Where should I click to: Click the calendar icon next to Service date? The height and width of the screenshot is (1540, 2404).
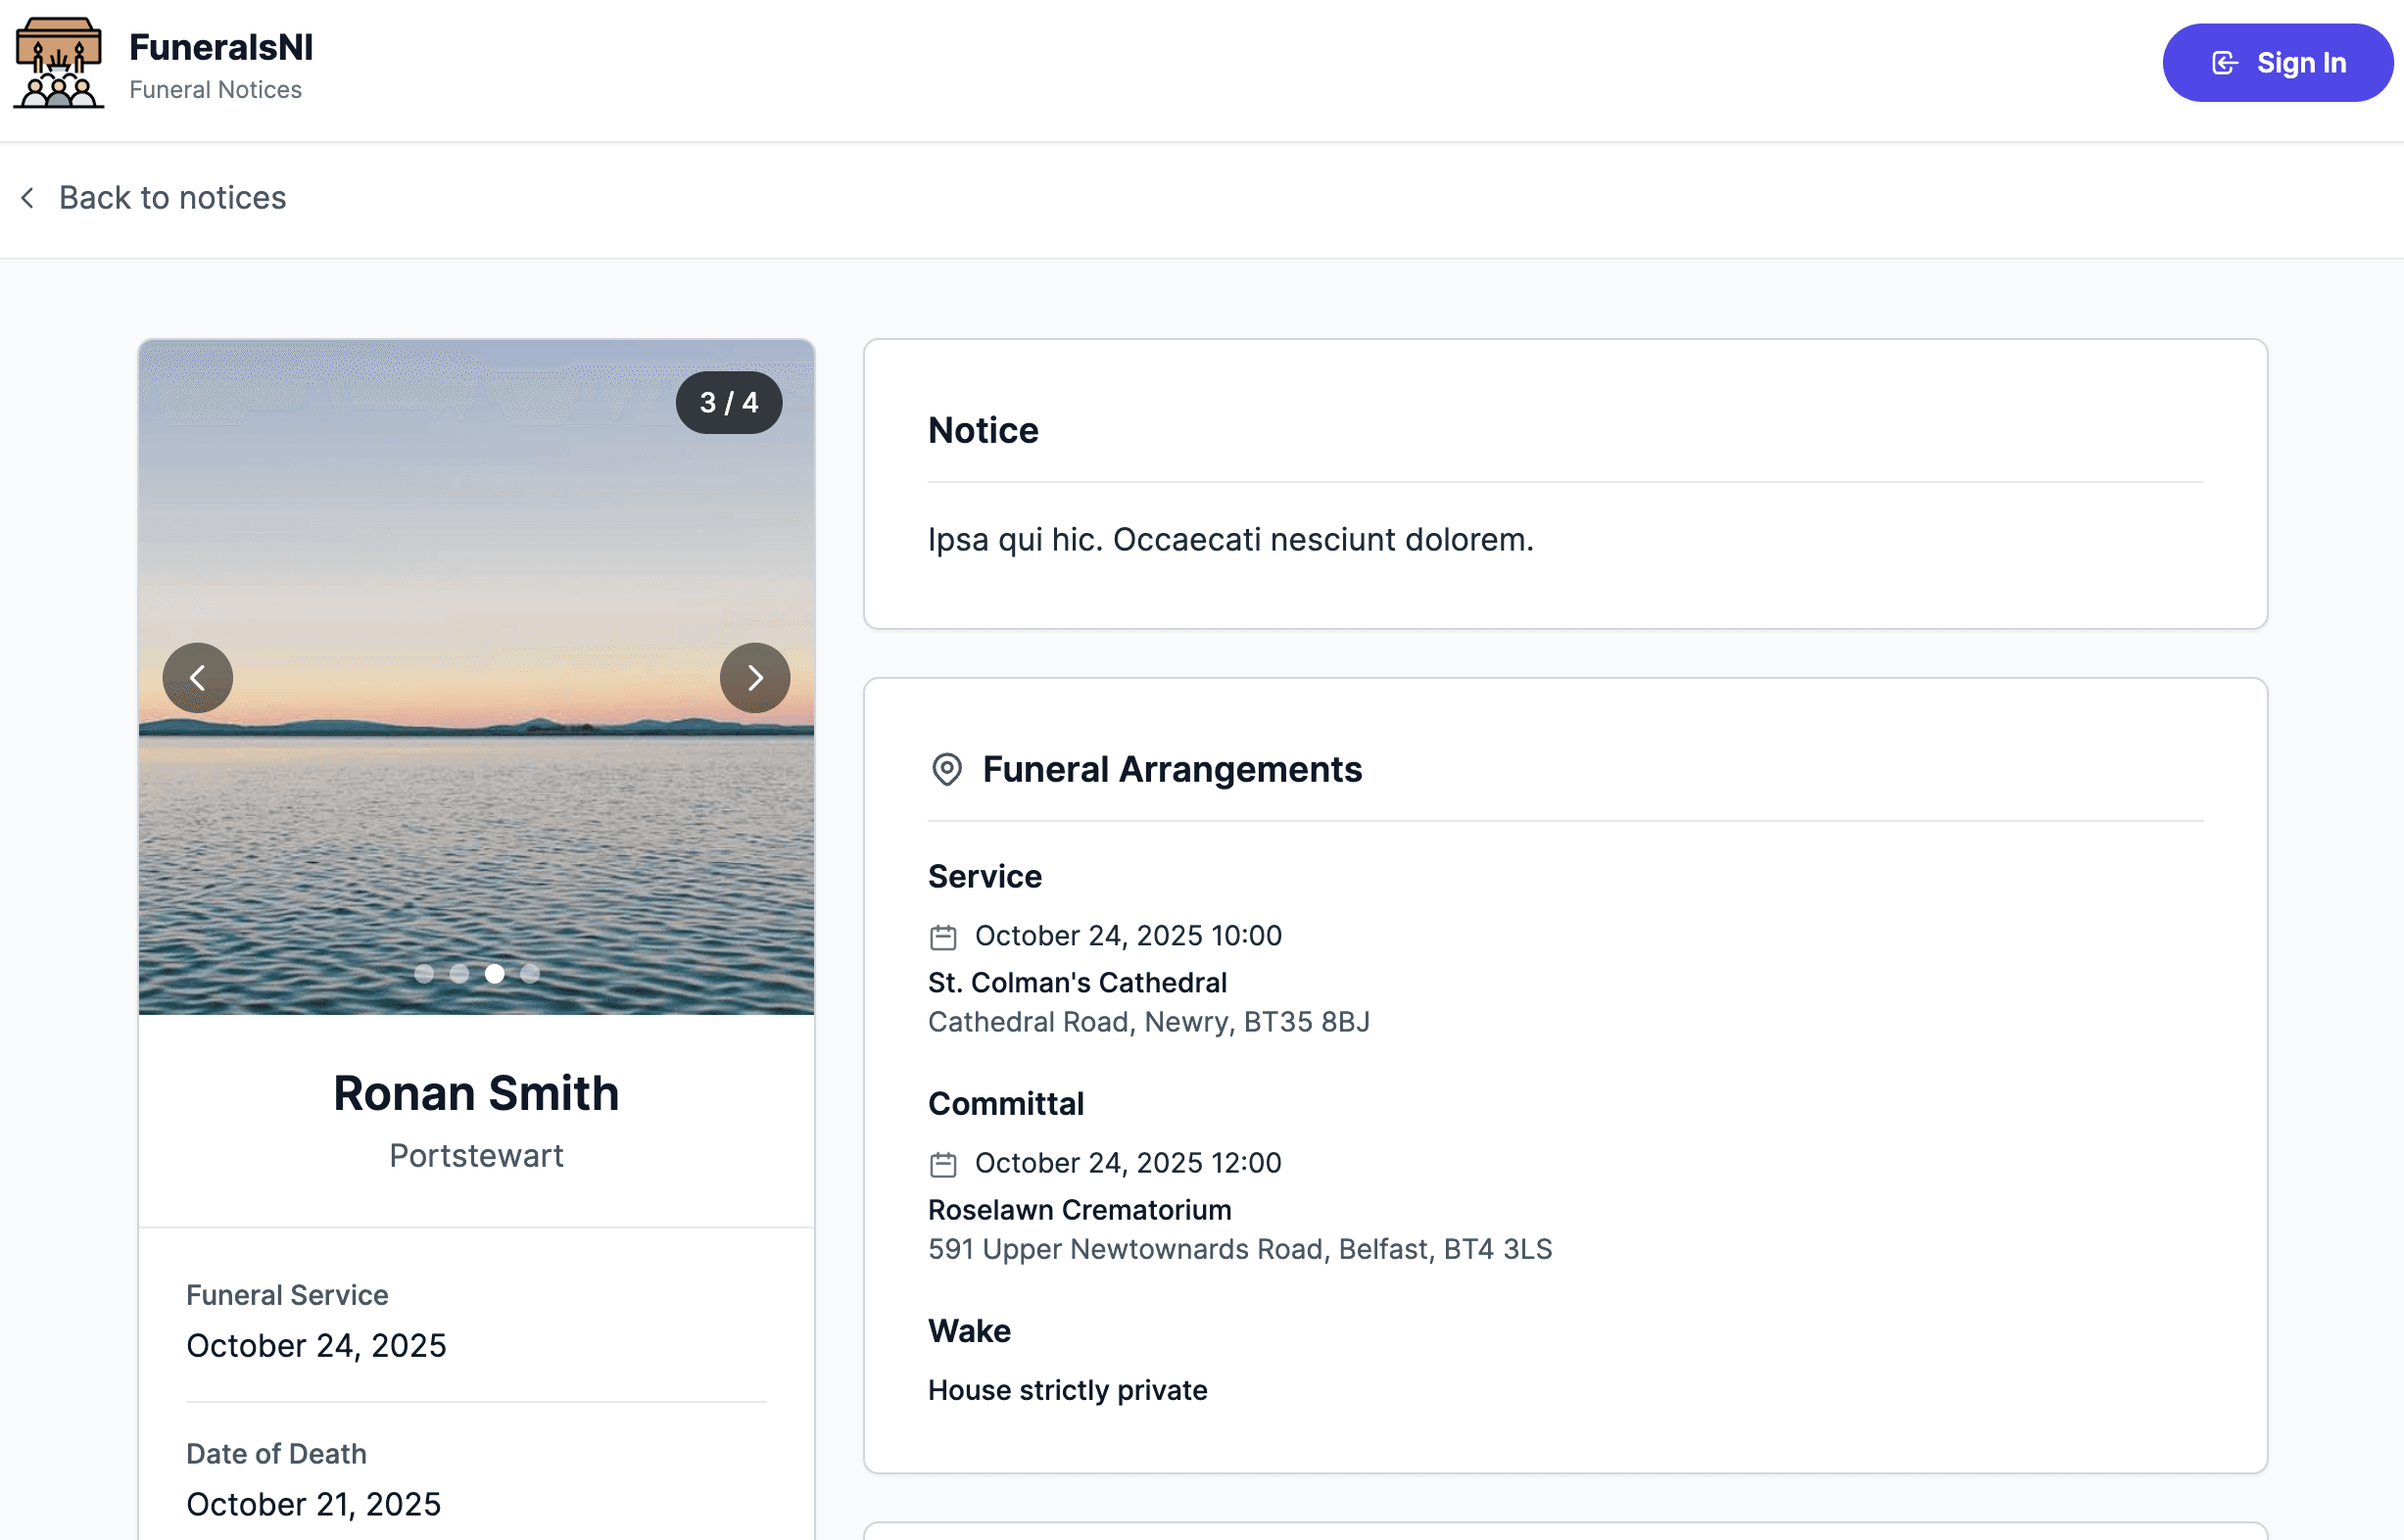click(943, 937)
